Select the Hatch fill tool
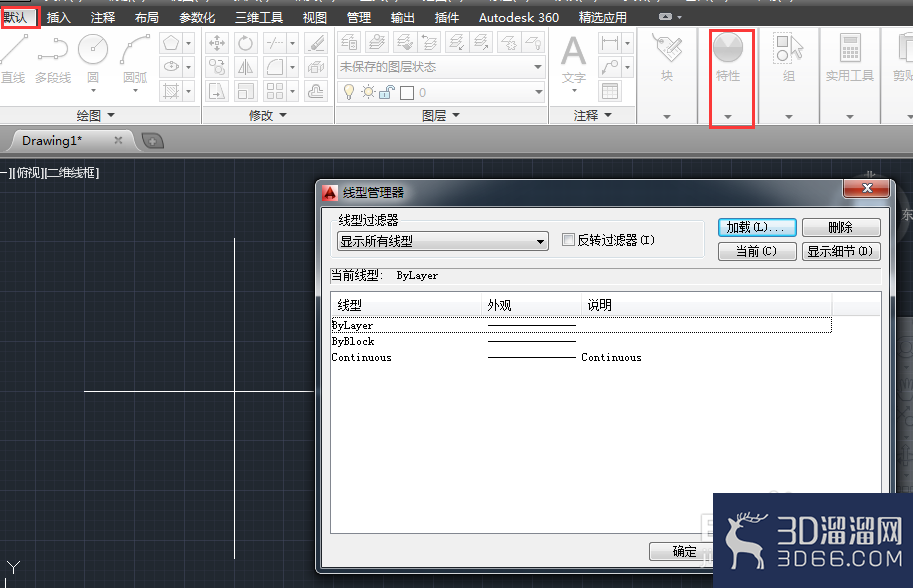The image size is (913, 588). [x=171, y=91]
